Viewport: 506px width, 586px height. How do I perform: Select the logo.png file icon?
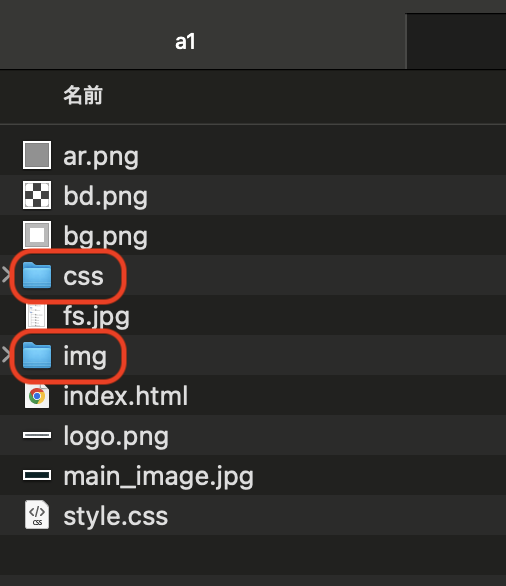[x=37, y=435]
